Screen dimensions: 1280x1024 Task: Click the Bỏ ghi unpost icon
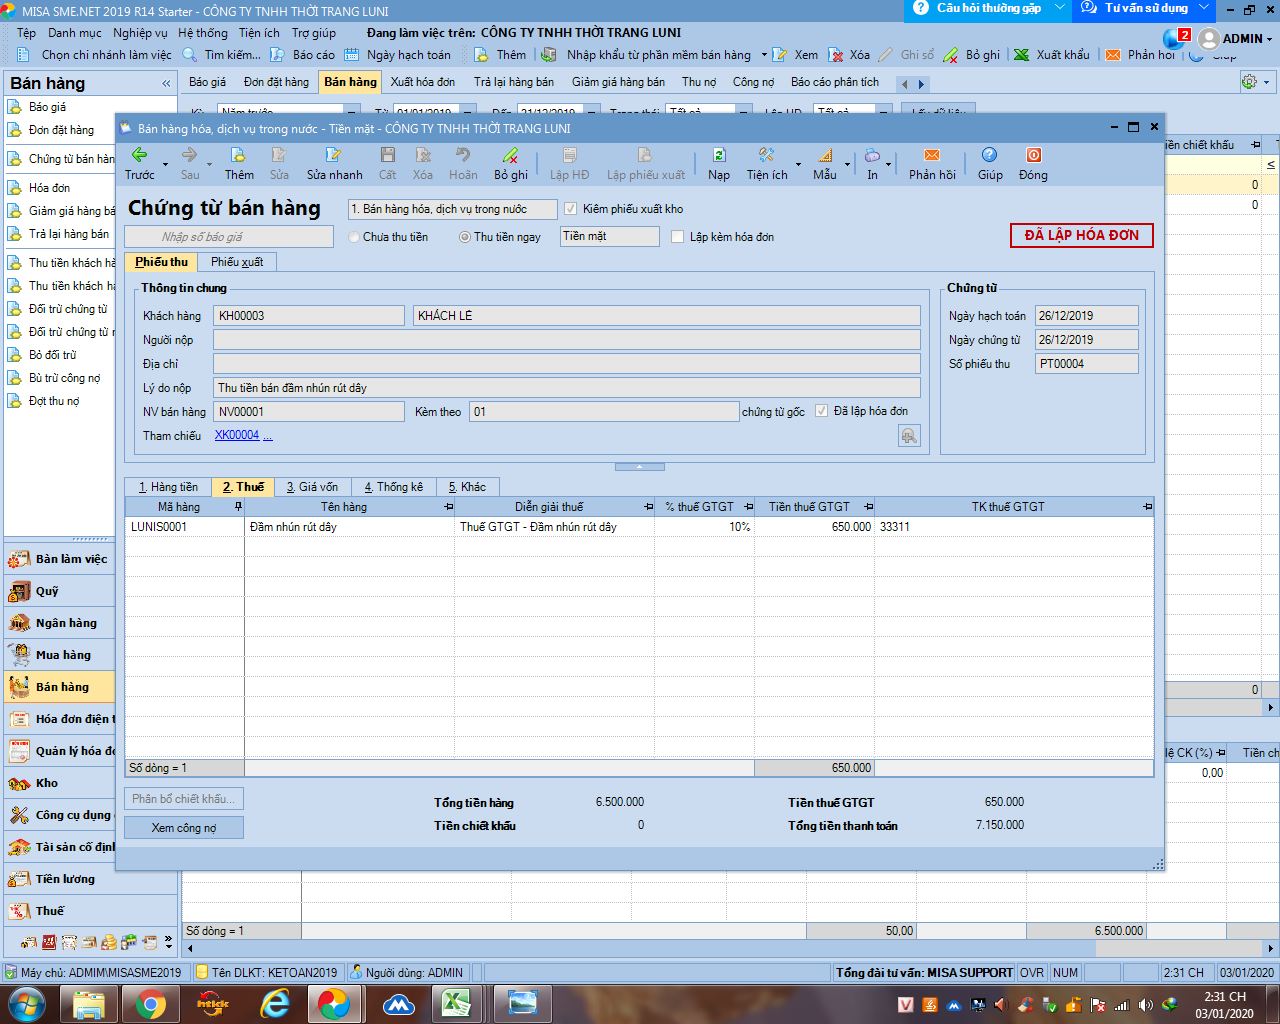tap(510, 156)
